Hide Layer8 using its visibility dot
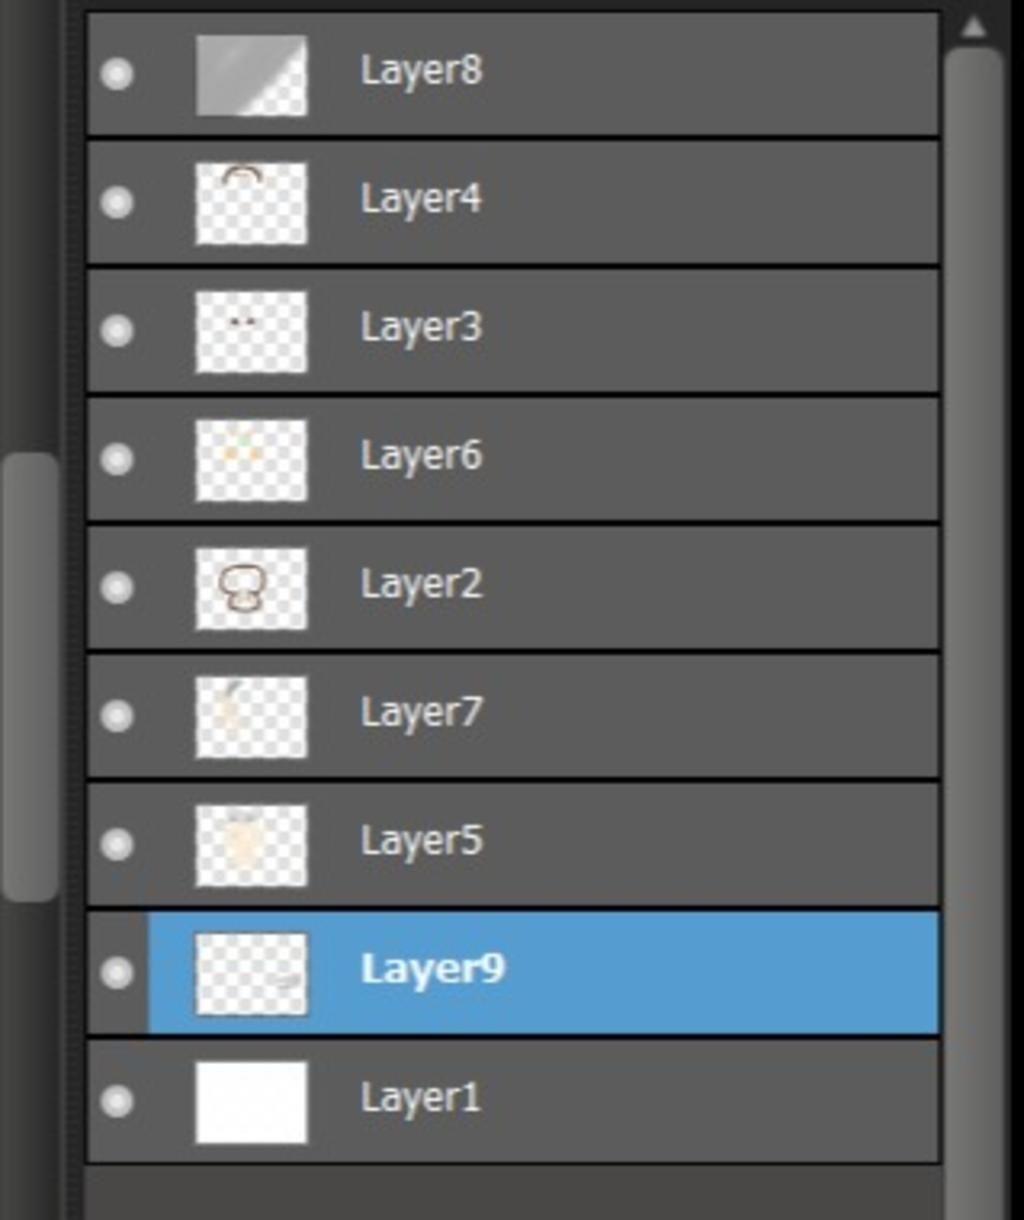 (x=118, y=75)
